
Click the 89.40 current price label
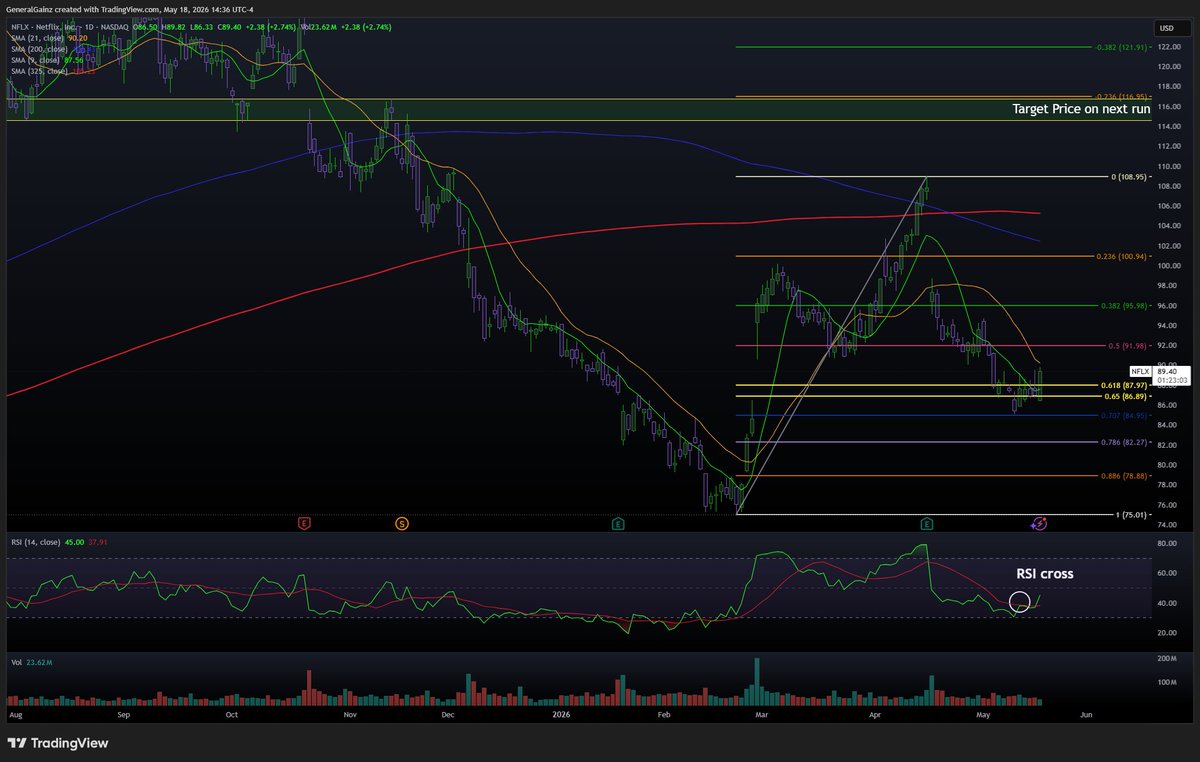1167,371
